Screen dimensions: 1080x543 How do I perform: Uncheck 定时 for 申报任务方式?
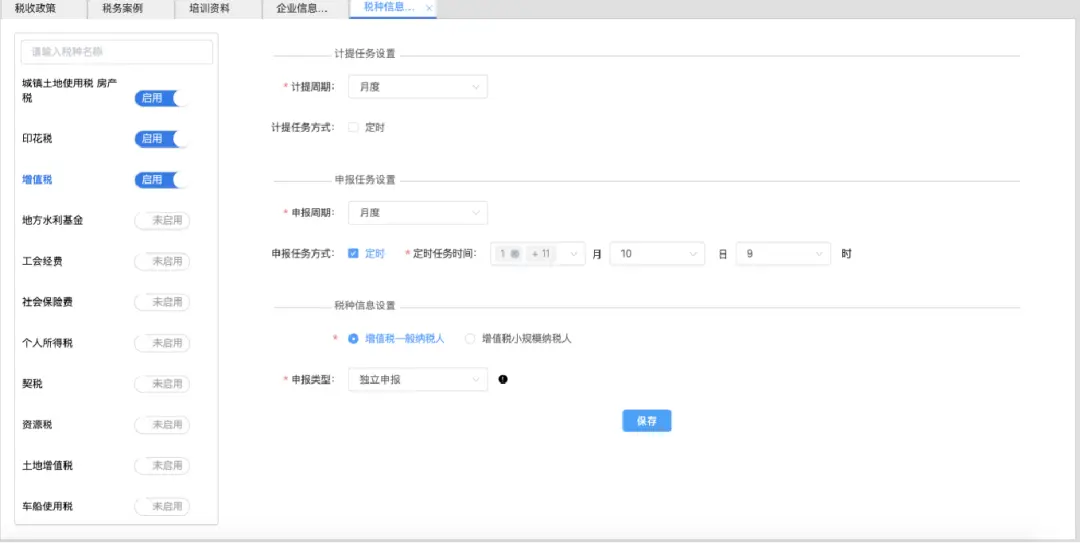point(353,254)
